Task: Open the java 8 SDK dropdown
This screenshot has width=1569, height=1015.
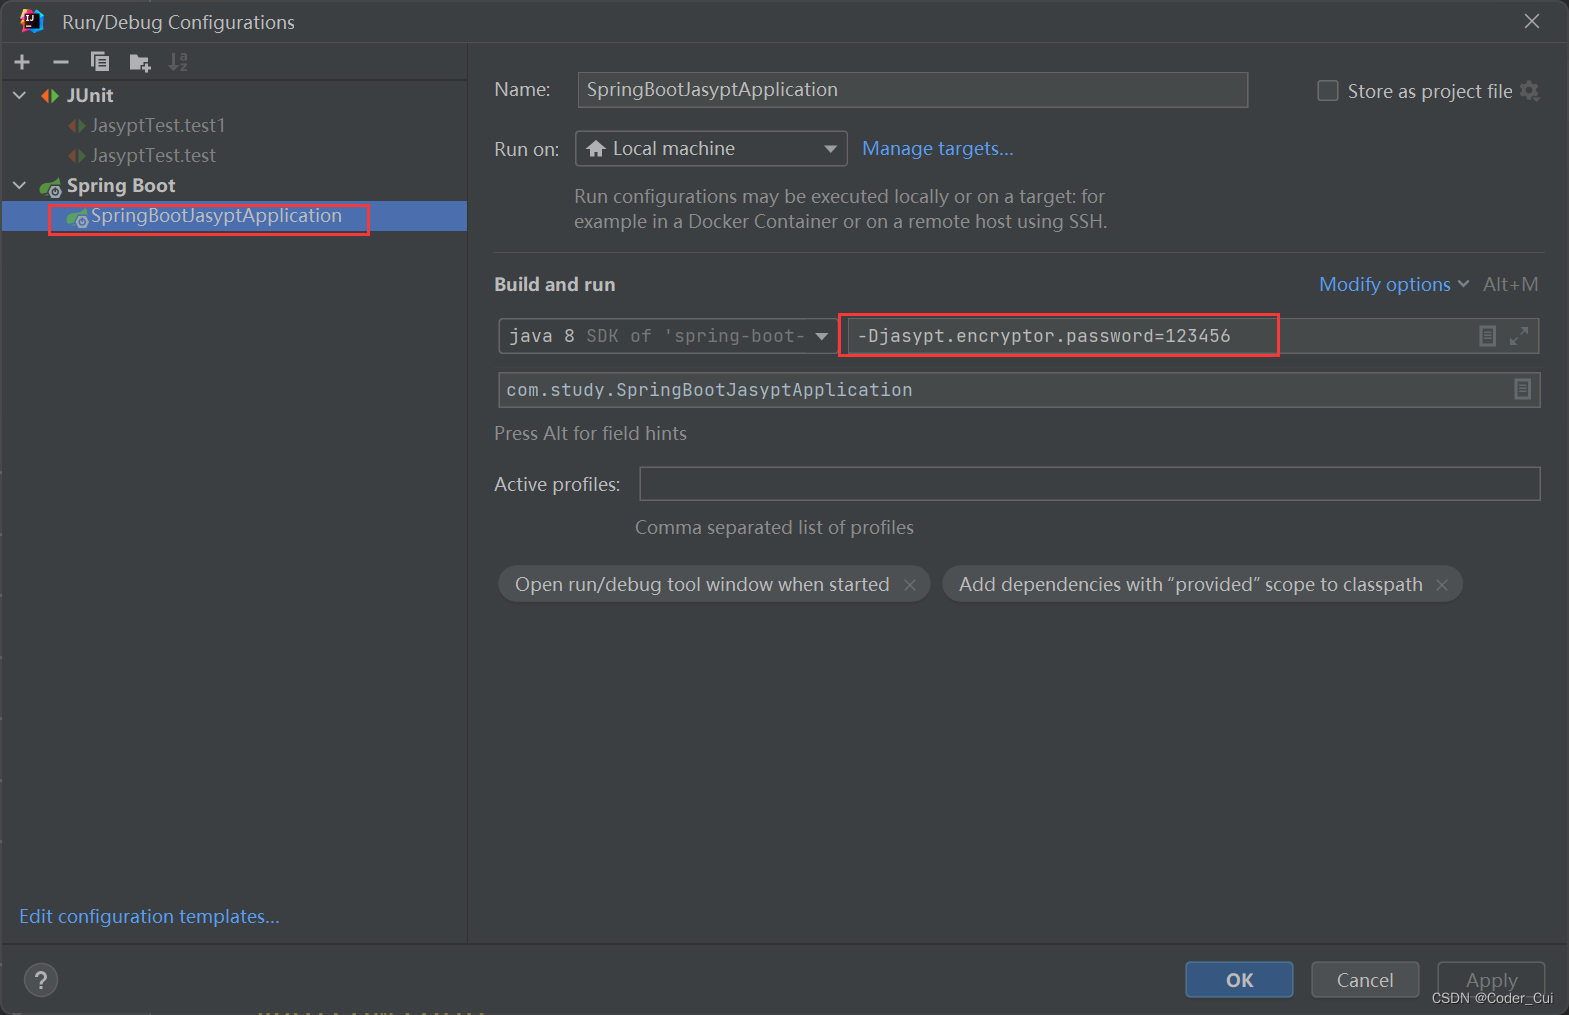Action: tap(667, 336)
